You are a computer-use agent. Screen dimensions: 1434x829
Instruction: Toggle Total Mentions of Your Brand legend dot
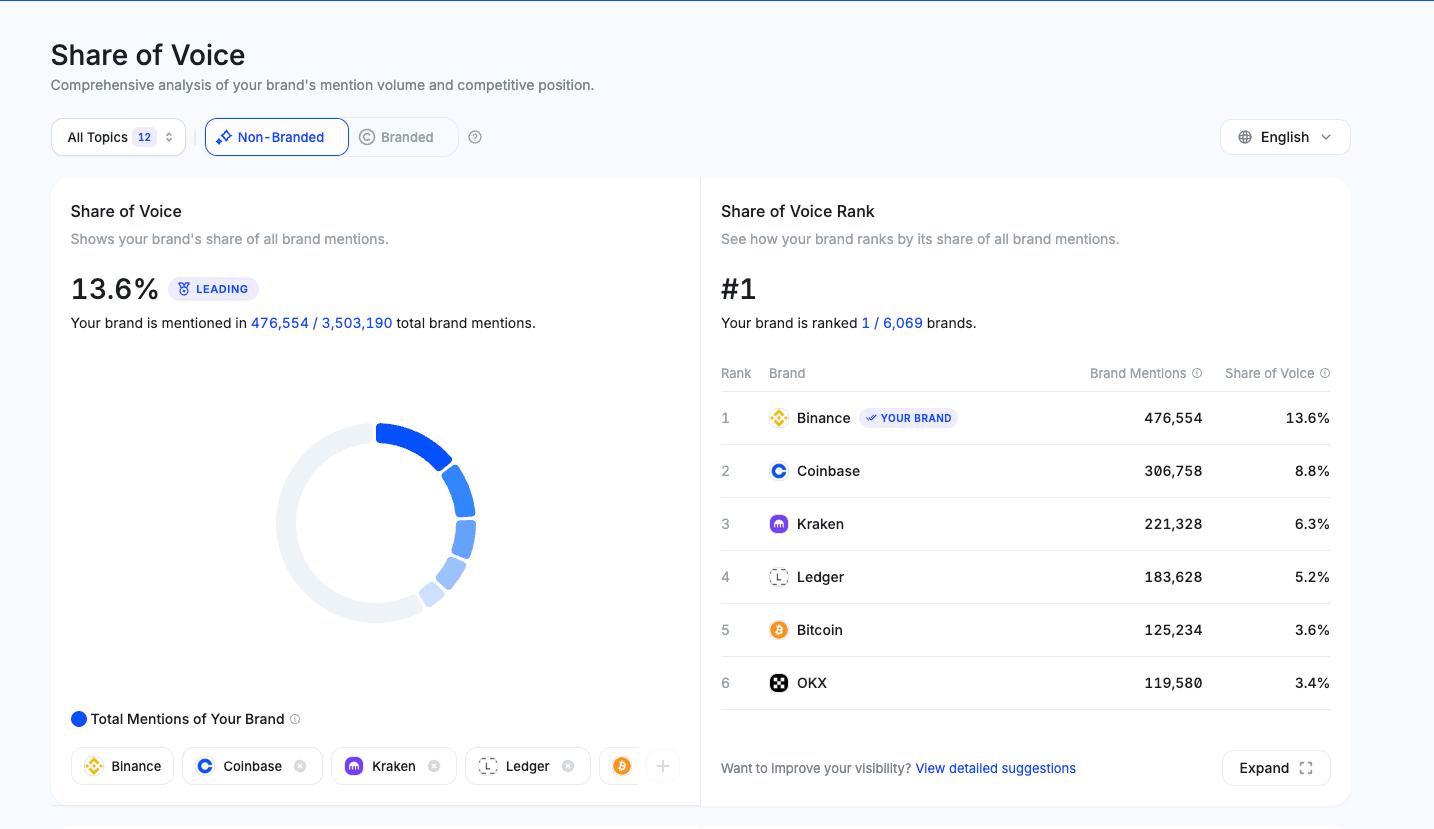[79, 719]
